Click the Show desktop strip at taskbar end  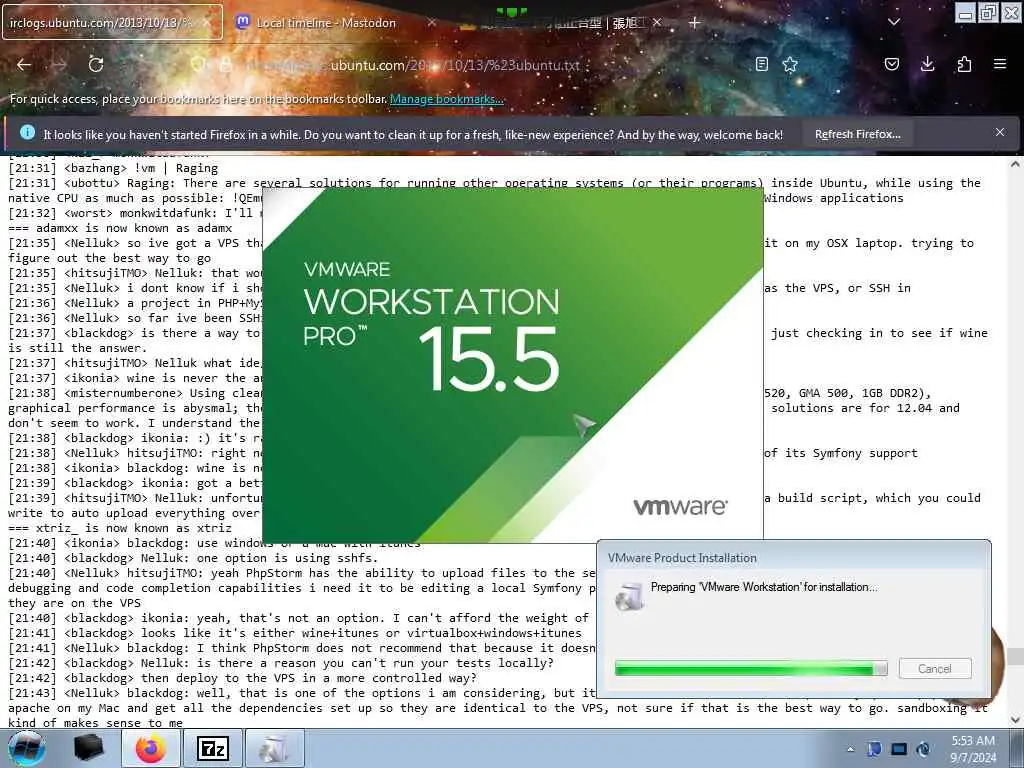[x=1018, y=748]
